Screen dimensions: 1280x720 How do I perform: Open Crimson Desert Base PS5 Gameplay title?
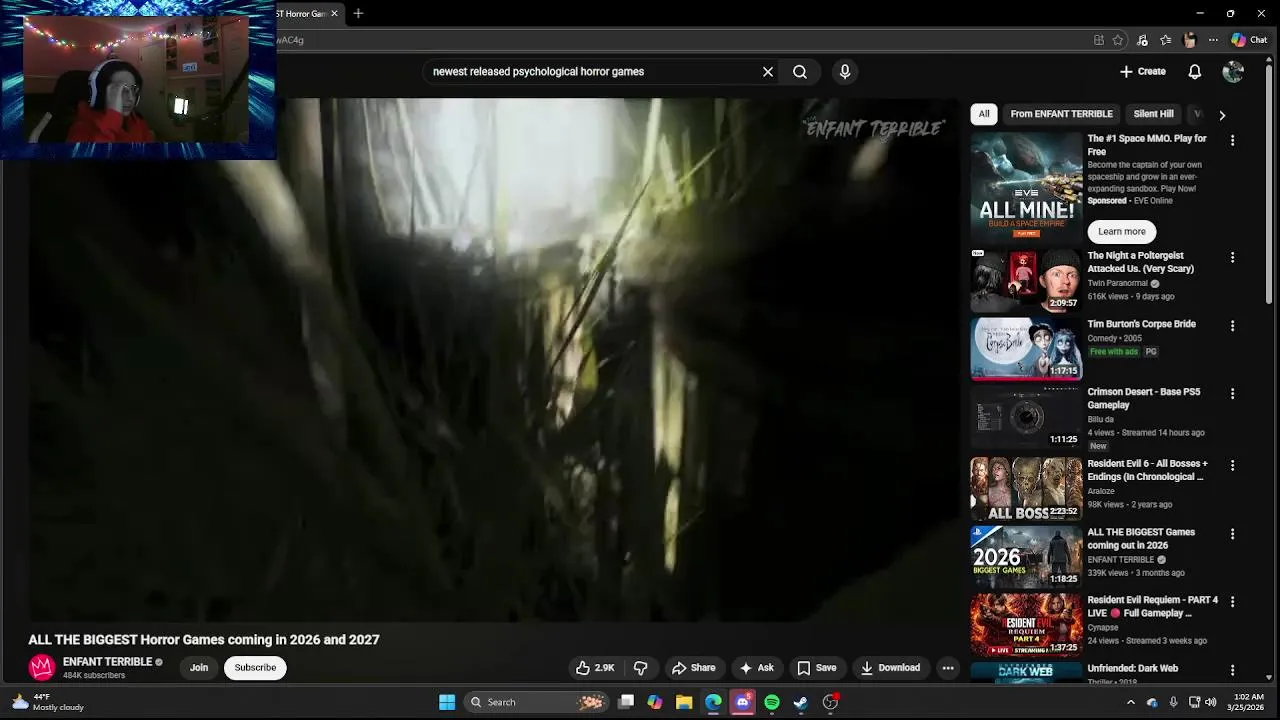pyautogui.click(x=1143, y=398)
